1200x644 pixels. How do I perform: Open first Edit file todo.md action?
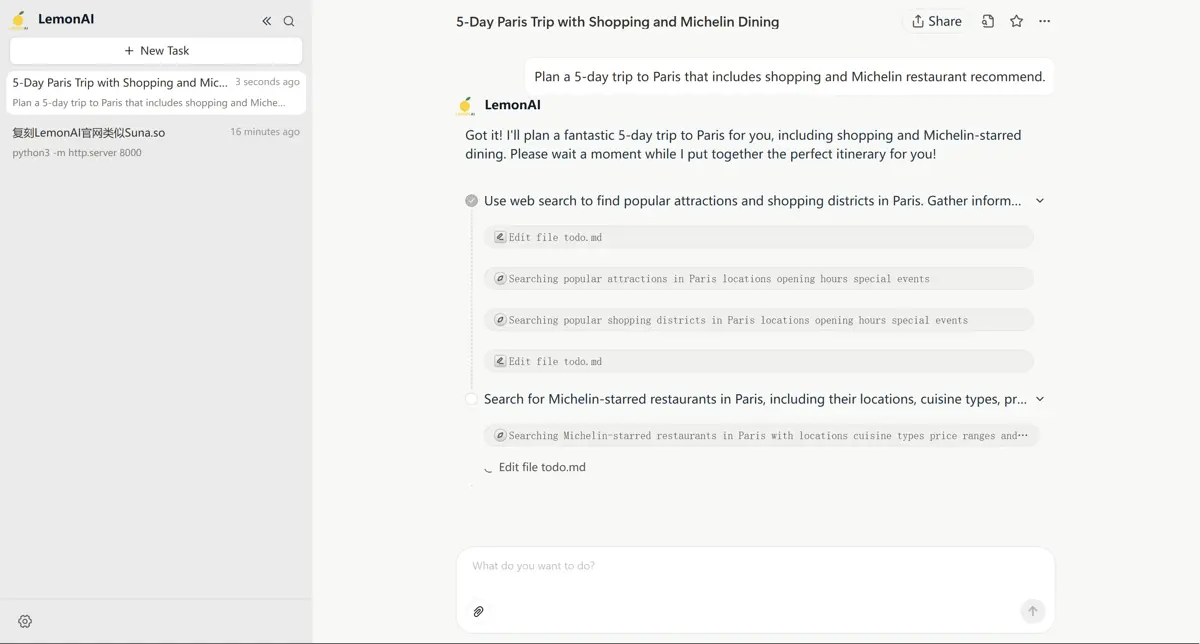(x=758, y=237)
